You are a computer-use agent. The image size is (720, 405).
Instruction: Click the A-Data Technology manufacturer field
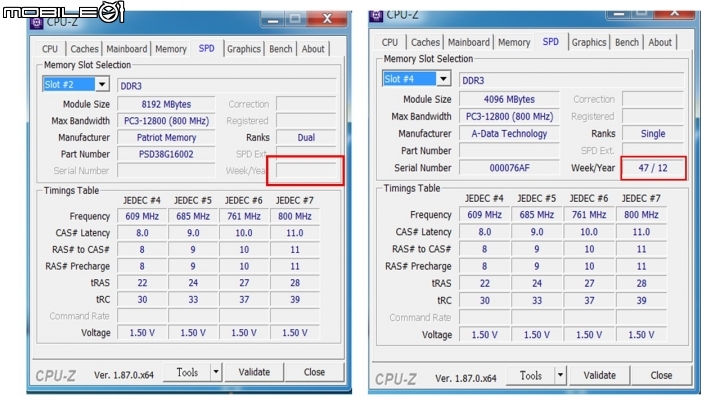(509, 134)
